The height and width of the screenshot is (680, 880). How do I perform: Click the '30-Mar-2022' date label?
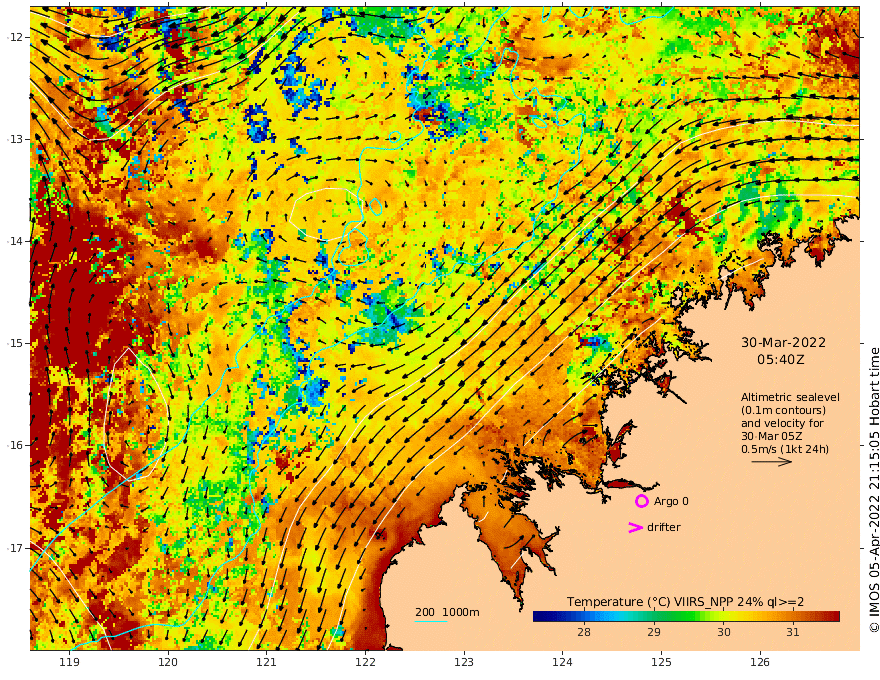coord(783,342)
